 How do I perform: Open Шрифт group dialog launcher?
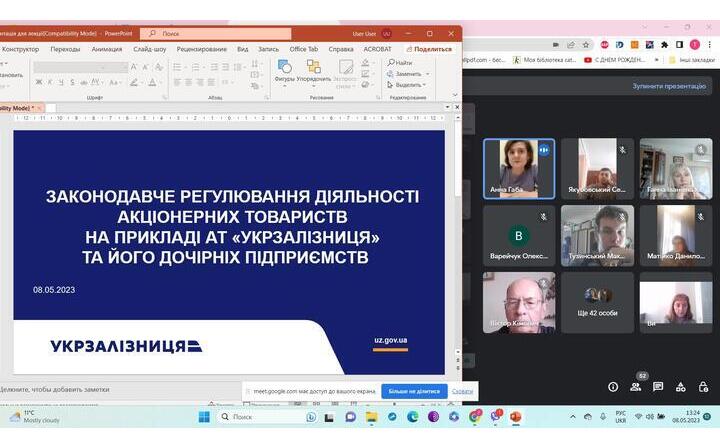tap(164, 98)
